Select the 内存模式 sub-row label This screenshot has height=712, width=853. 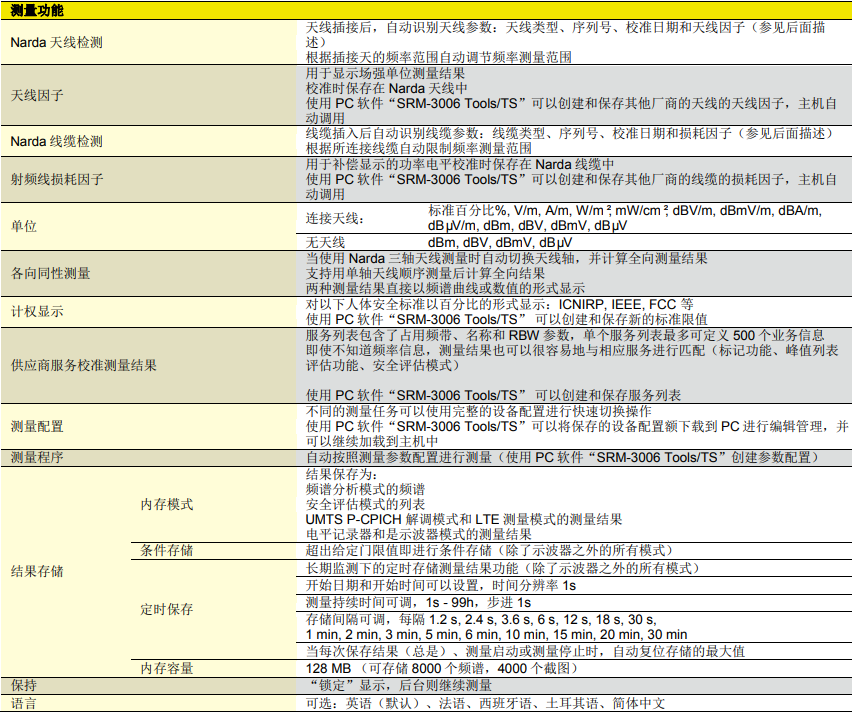coord(166,504)
